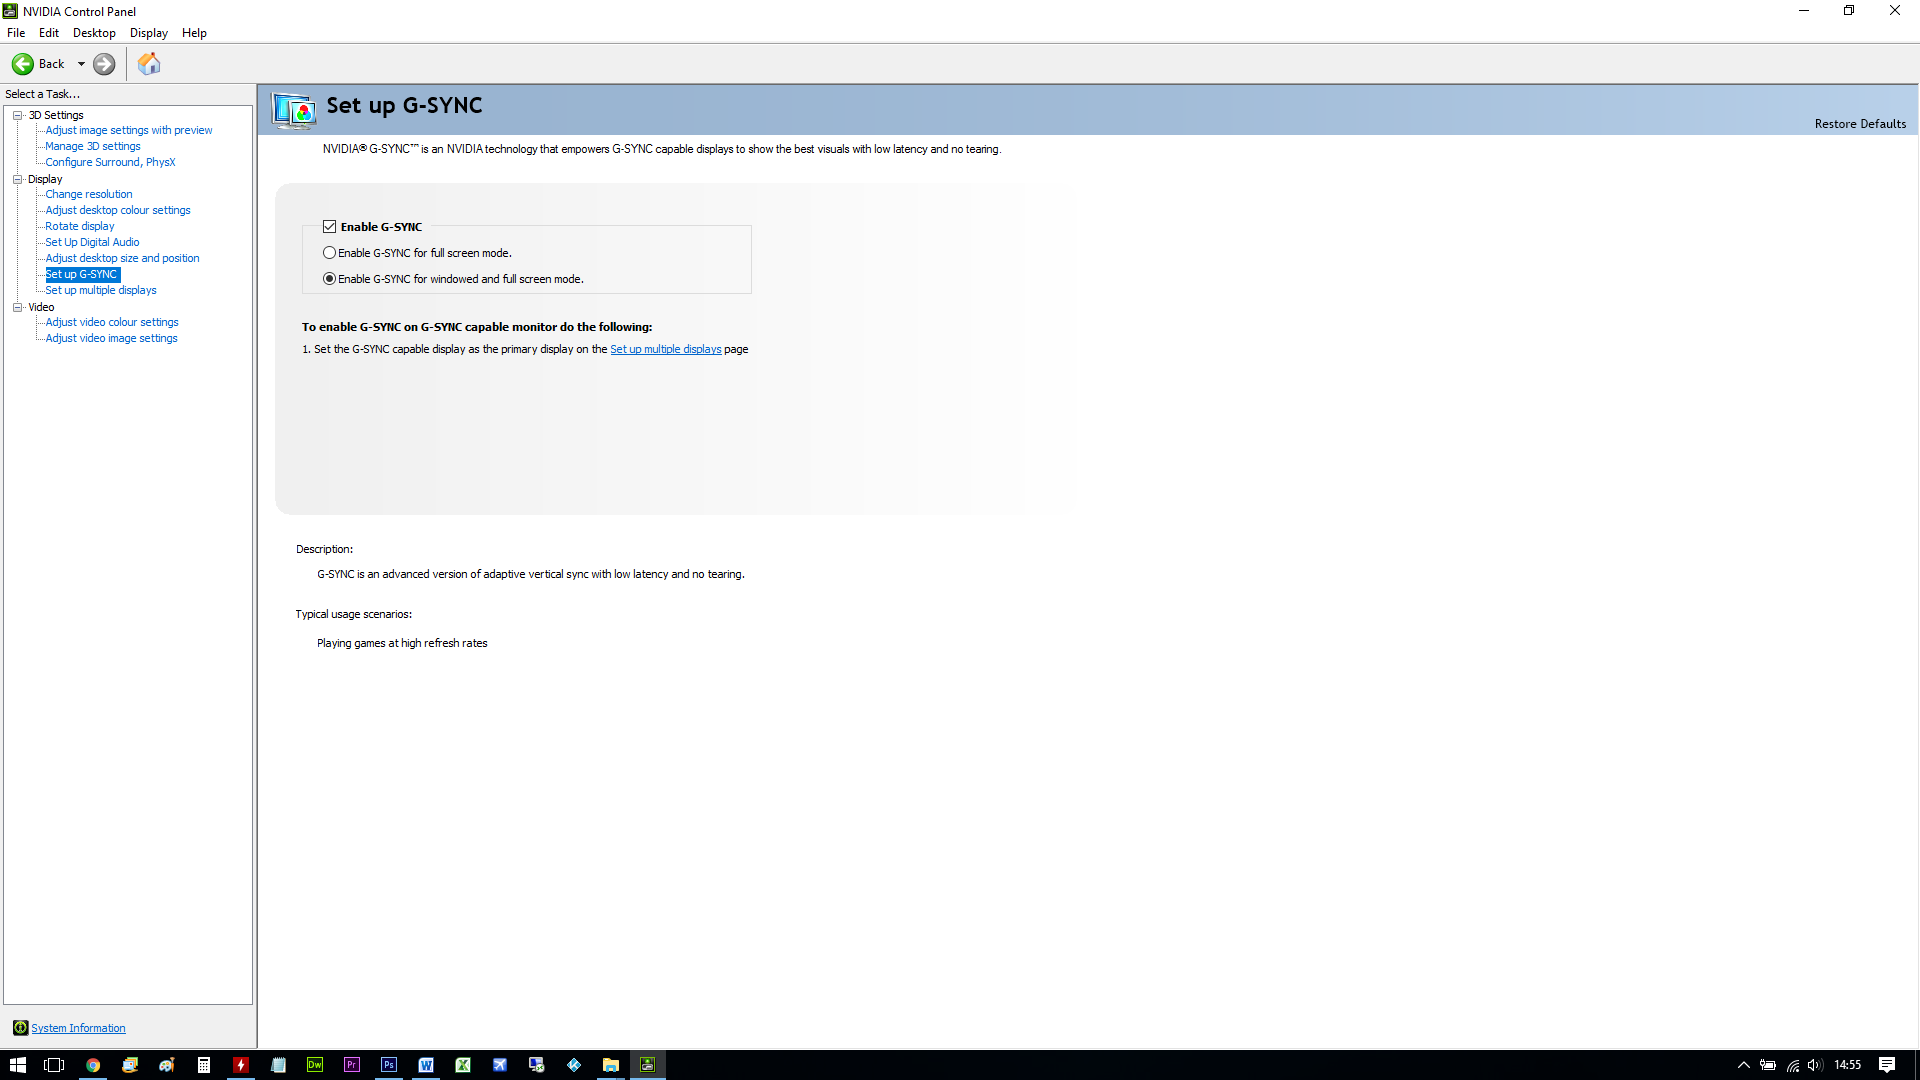The image size is (1920, 1080).
Task: Select Set up G-SYNC in task tree
Action: point(82,274)
